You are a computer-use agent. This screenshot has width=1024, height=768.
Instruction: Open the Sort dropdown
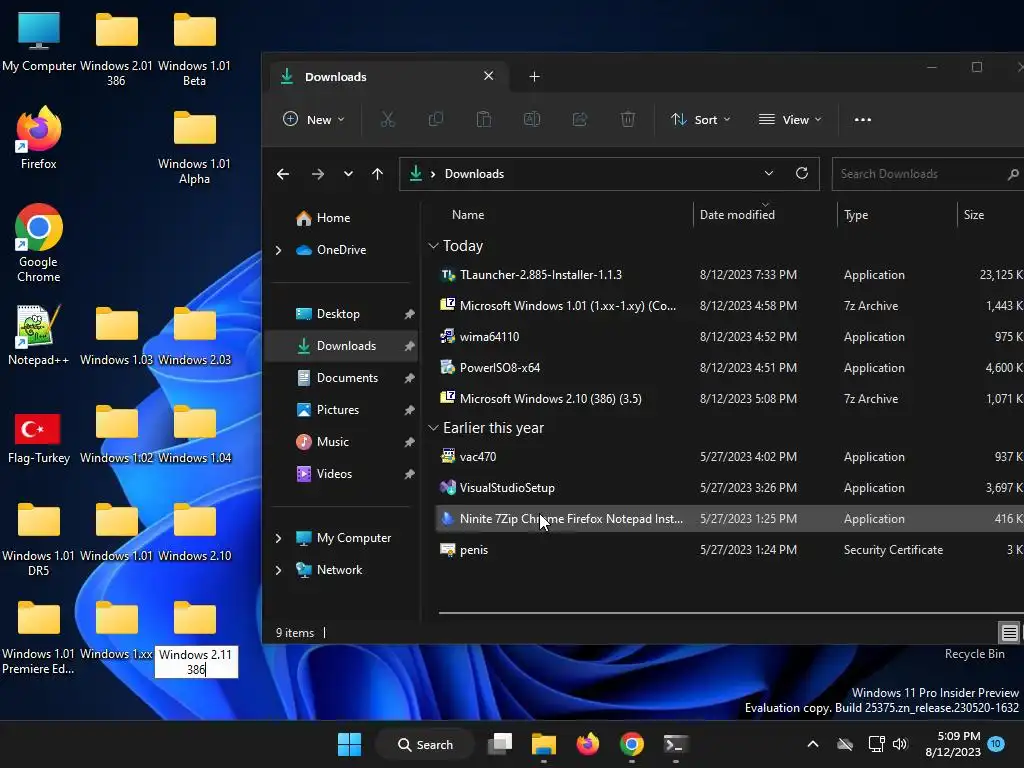tap(700, 120)
